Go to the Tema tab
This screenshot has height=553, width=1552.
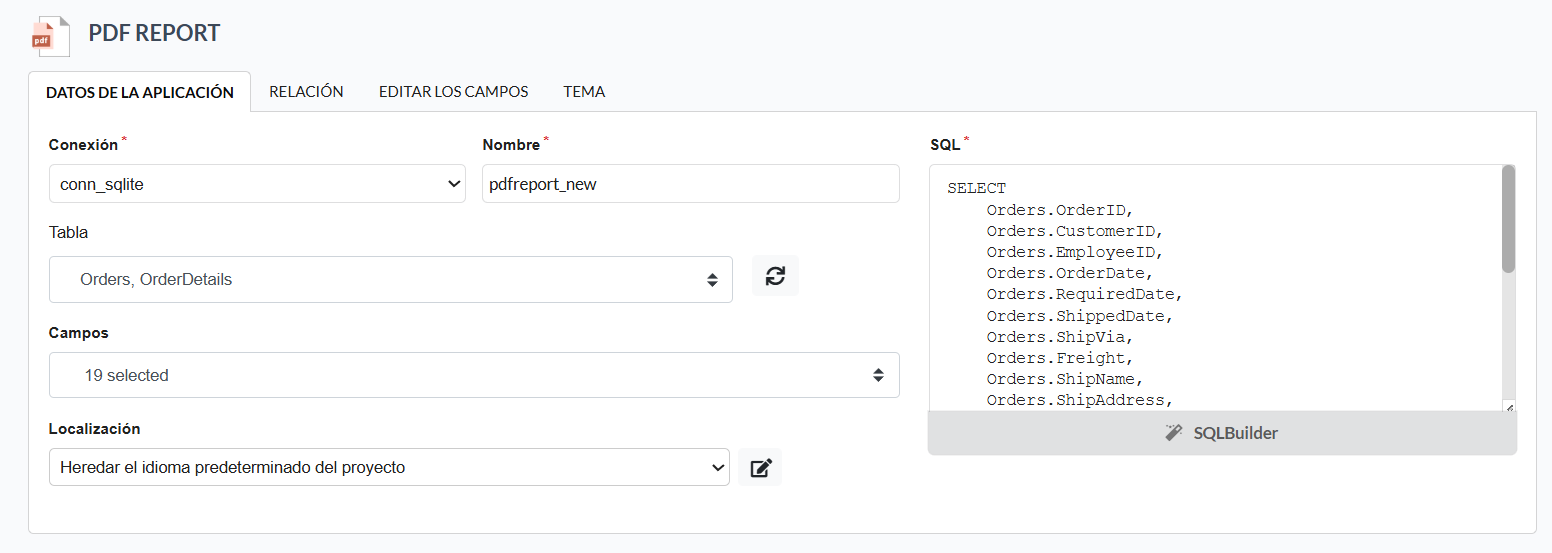584,91
